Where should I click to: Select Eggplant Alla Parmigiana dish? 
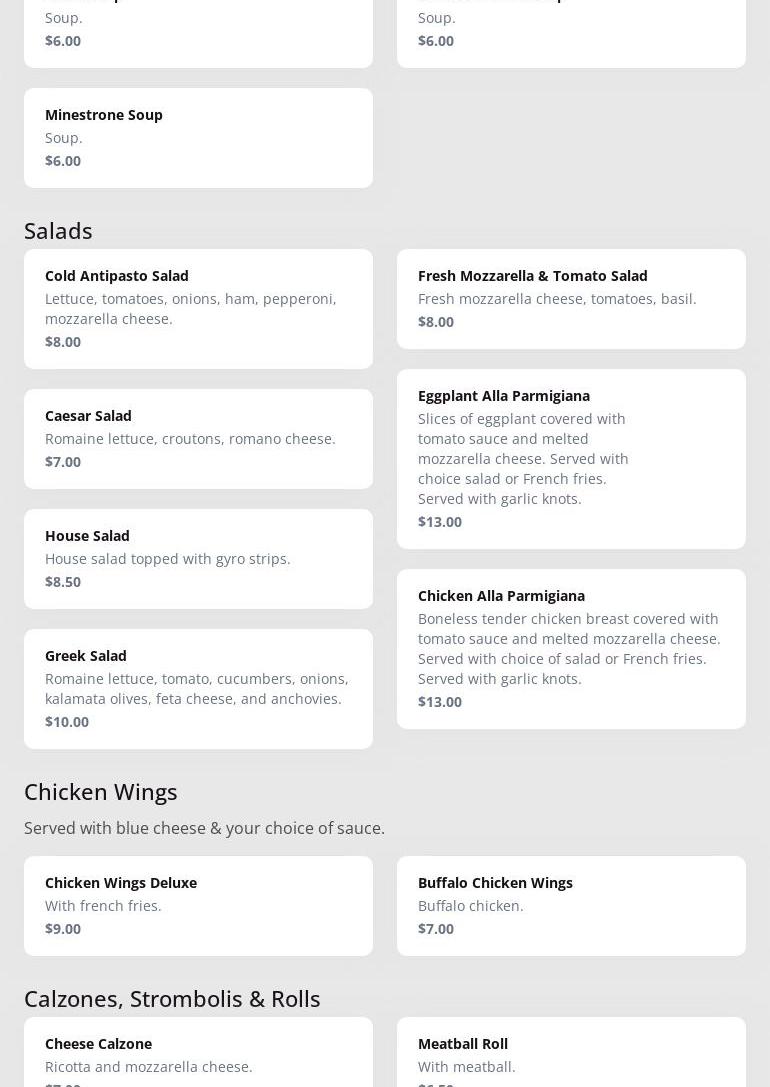coord(571,458)
